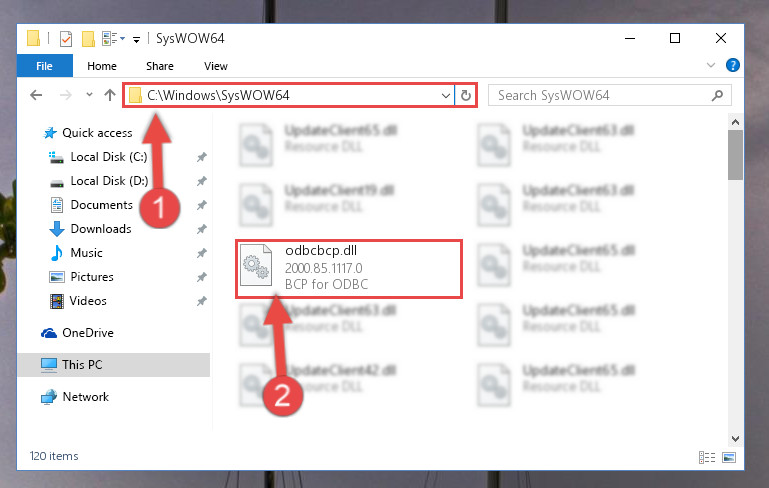
Task: Open recent locations dropdown arrow
Action: tap(89, 94)
